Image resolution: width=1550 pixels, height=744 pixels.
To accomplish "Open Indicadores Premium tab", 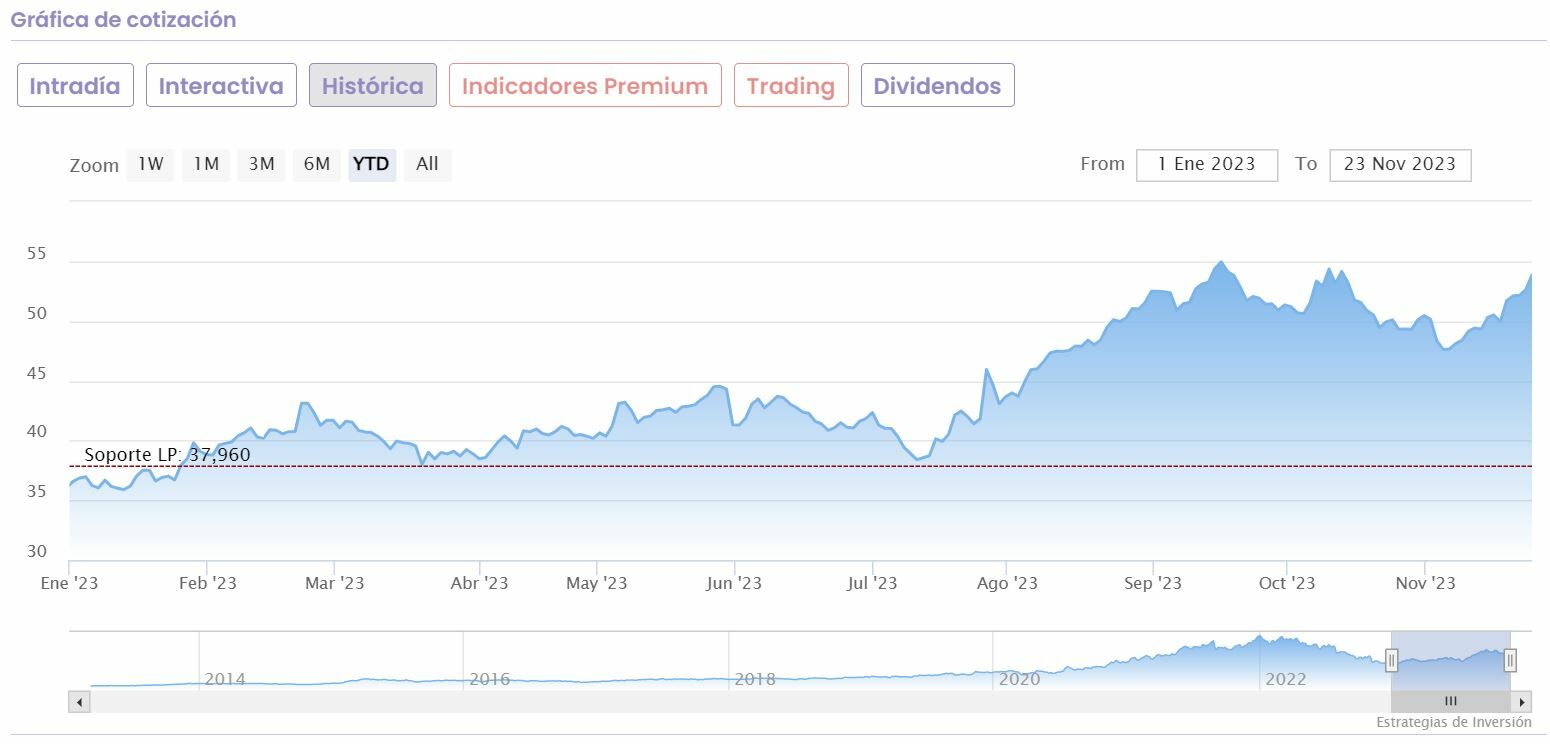I will click(x=585, y=86).
